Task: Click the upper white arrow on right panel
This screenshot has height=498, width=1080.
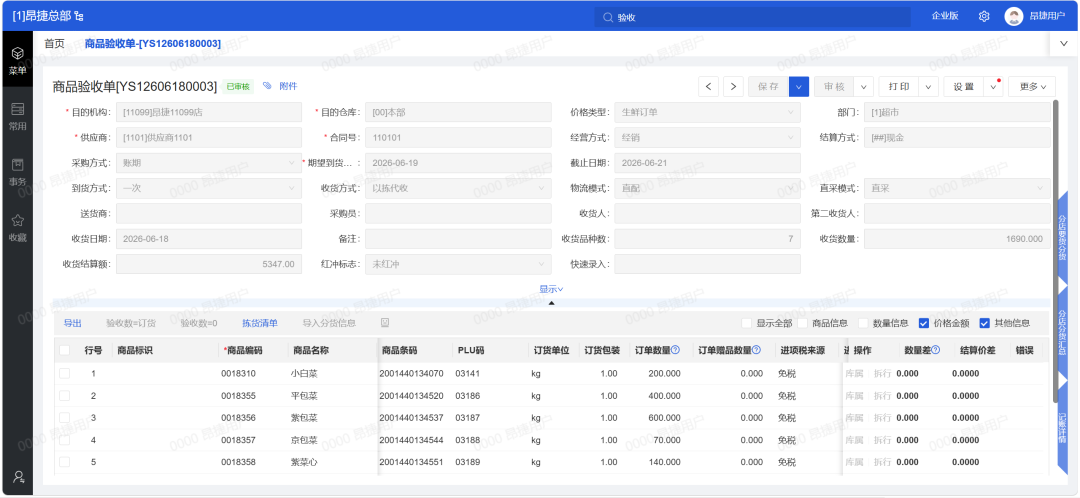Action: pyautogui.click(x=1061, y=284)
